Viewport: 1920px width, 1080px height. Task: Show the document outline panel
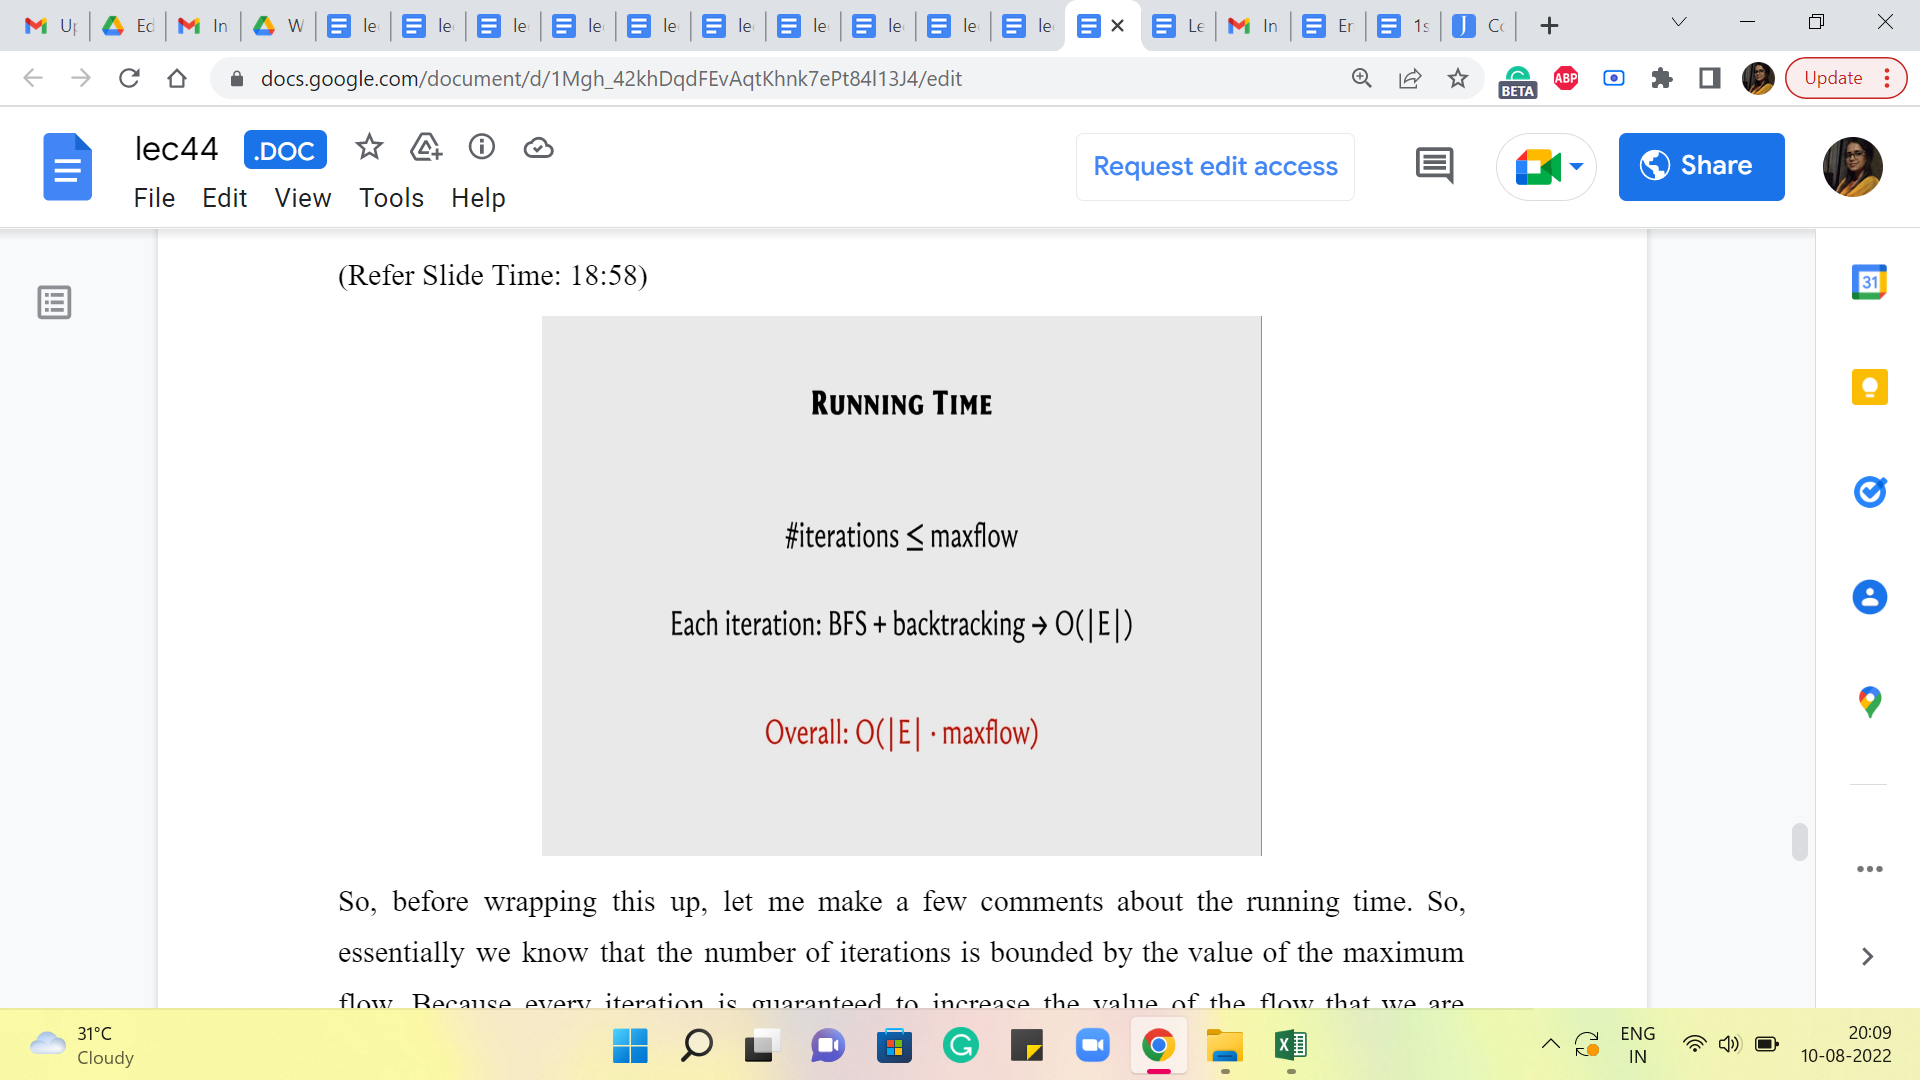(54, 302)
